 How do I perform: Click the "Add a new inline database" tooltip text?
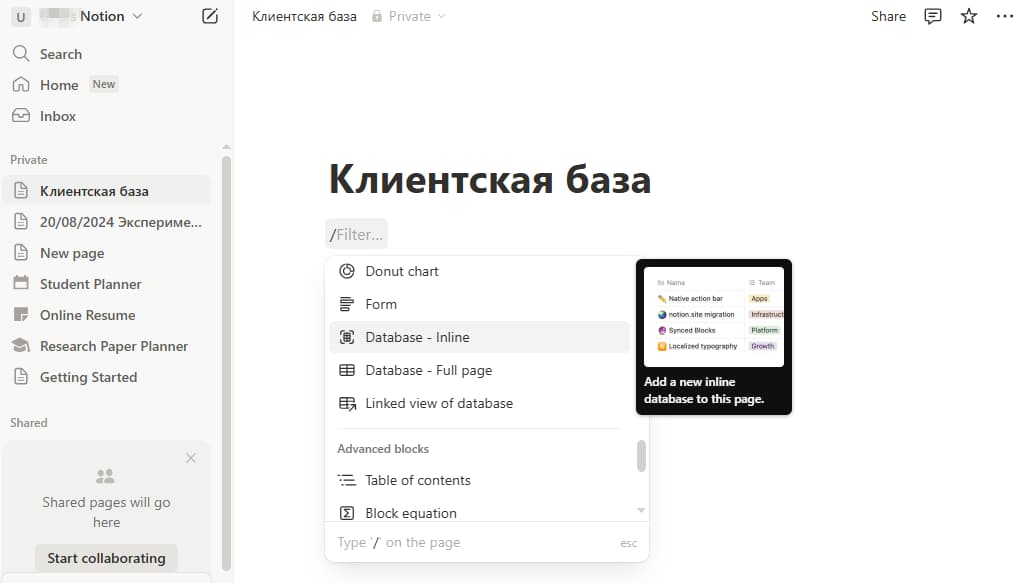point(704,390)
